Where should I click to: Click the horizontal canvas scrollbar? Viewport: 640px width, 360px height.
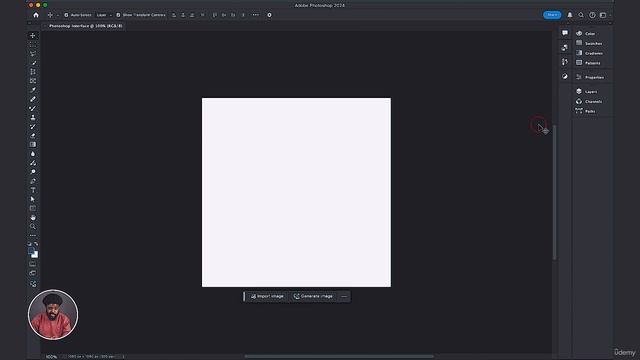[x=339, y=356]
